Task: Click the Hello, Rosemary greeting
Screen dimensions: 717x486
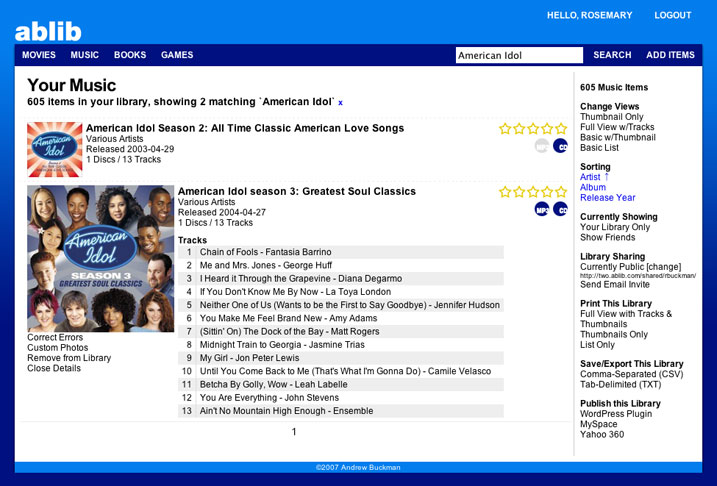Action: pos(589,15)
